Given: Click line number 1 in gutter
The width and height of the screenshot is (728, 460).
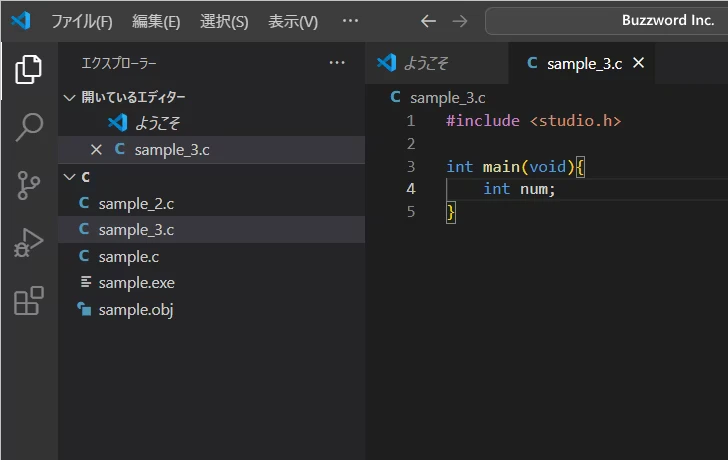Looking at the screenshot, I should click(x=411, y=121).
